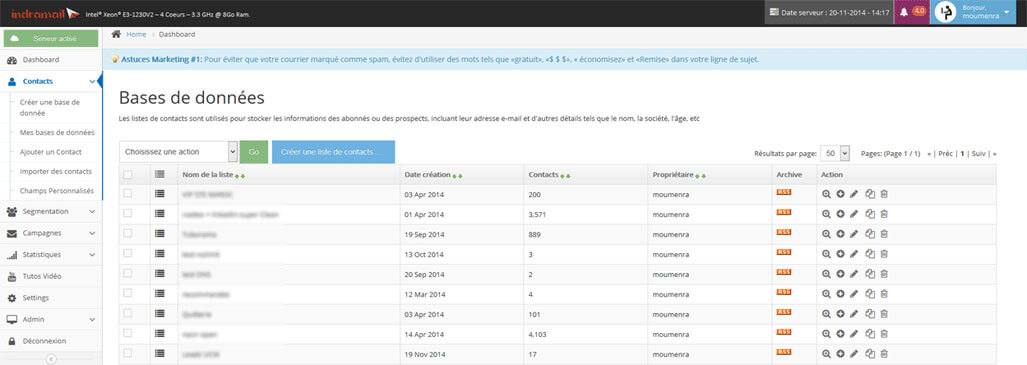Expand the Segmentation sidebar section
The width and height of the screenshot is (1027, 365).
[51, 212]
